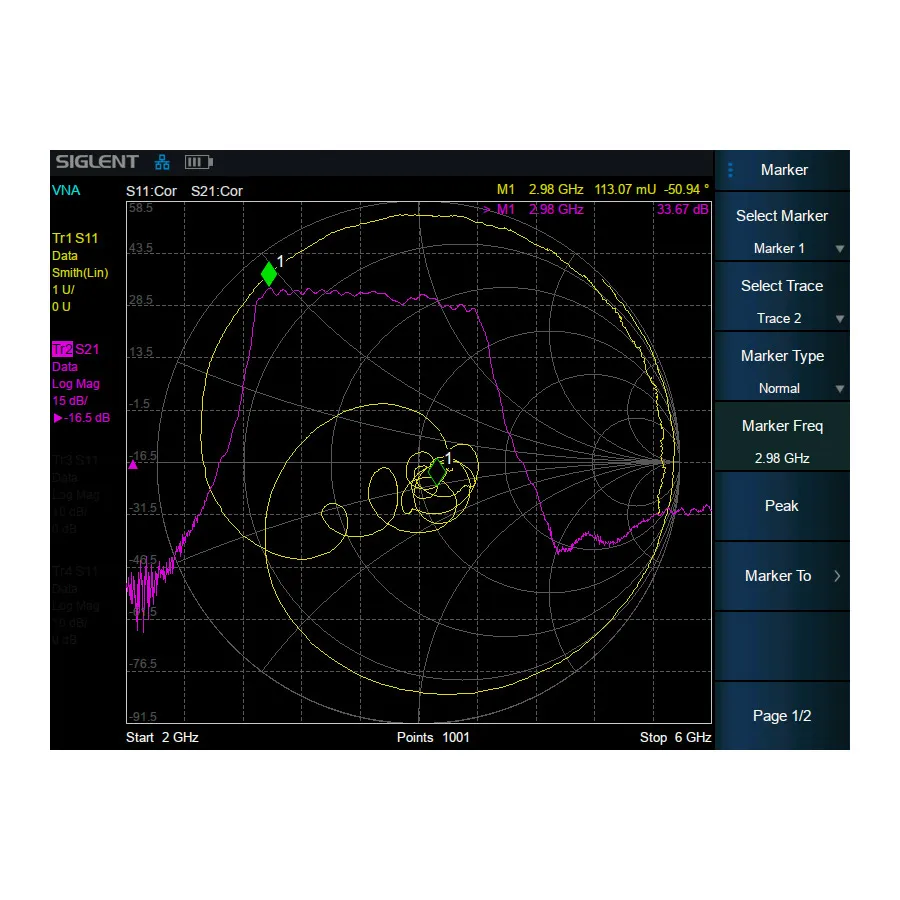Open the Marker To submenu
900x900 pixels.
pos(781,576)
